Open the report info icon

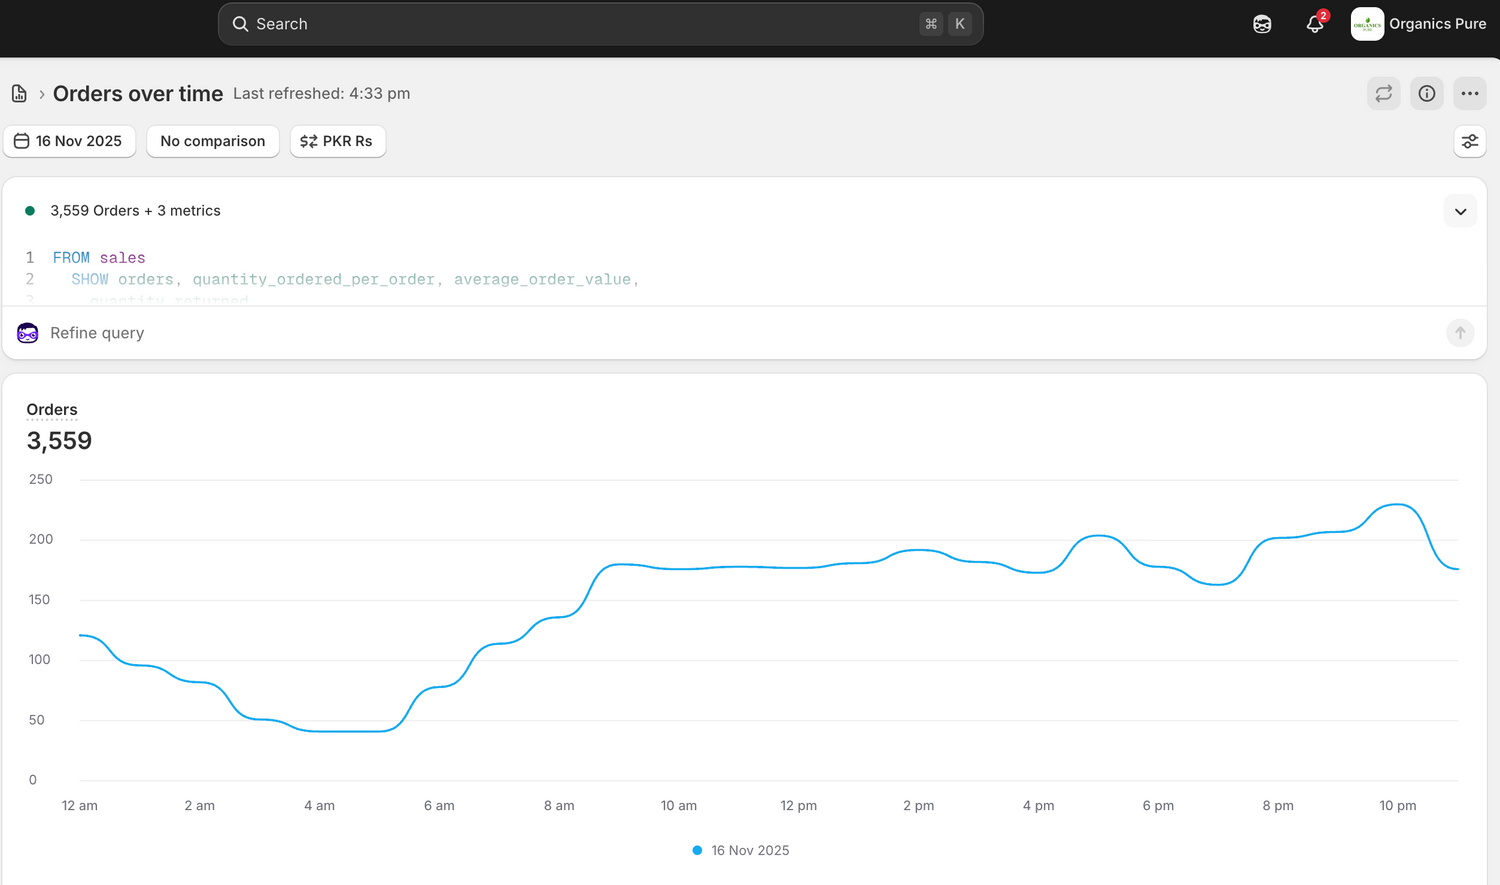point(1427,94)
